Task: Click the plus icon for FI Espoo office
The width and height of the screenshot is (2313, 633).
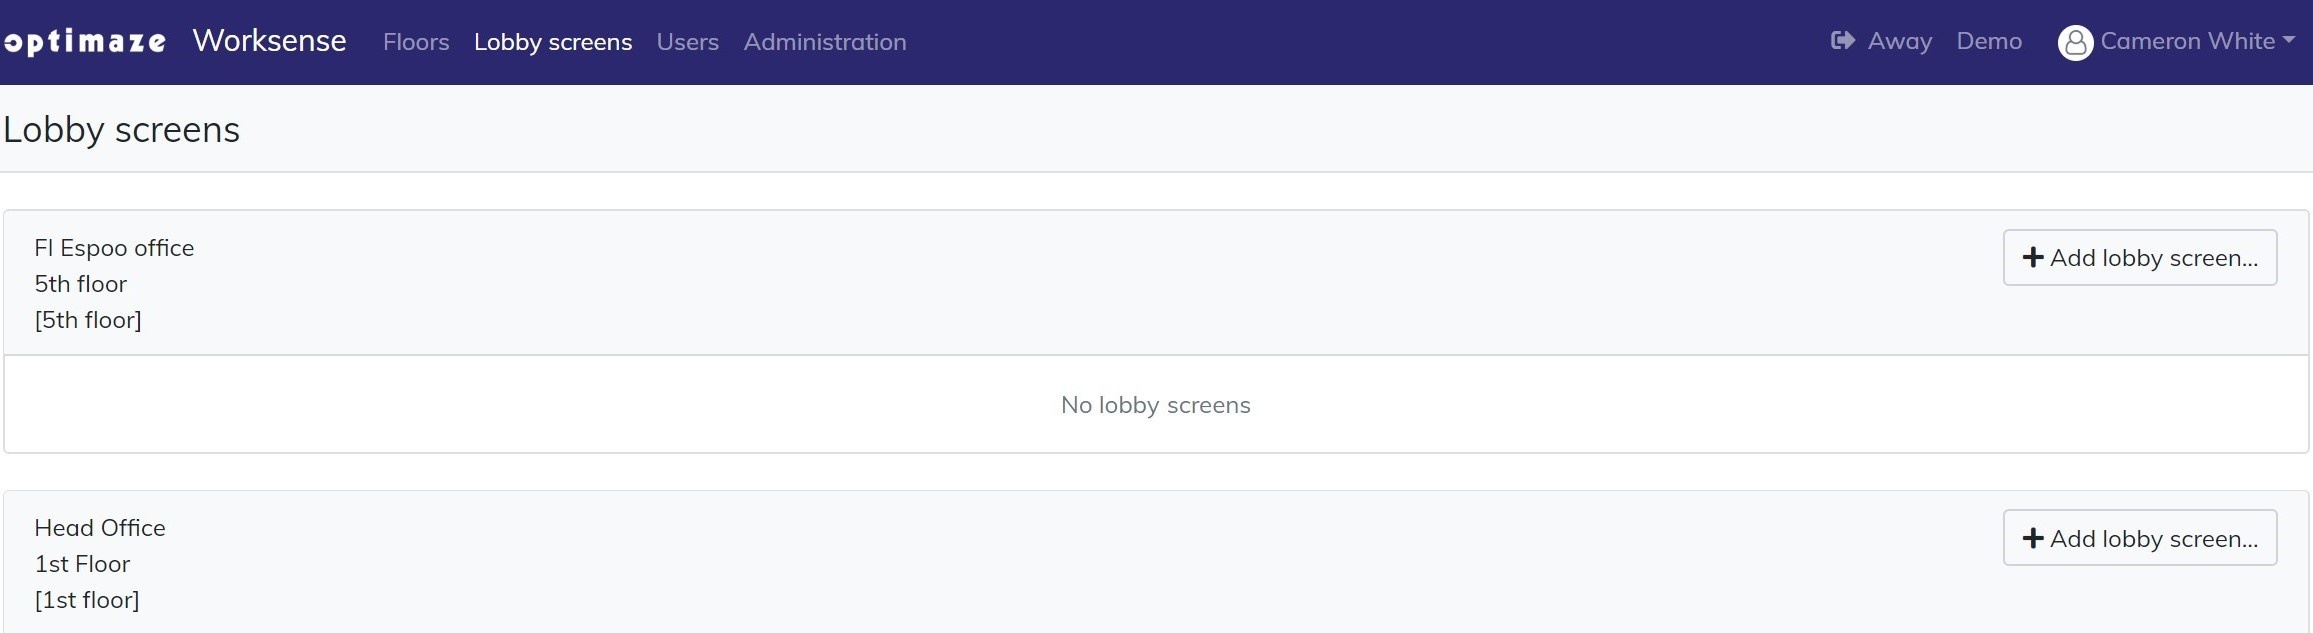Action: click(x=2032, y=258)
